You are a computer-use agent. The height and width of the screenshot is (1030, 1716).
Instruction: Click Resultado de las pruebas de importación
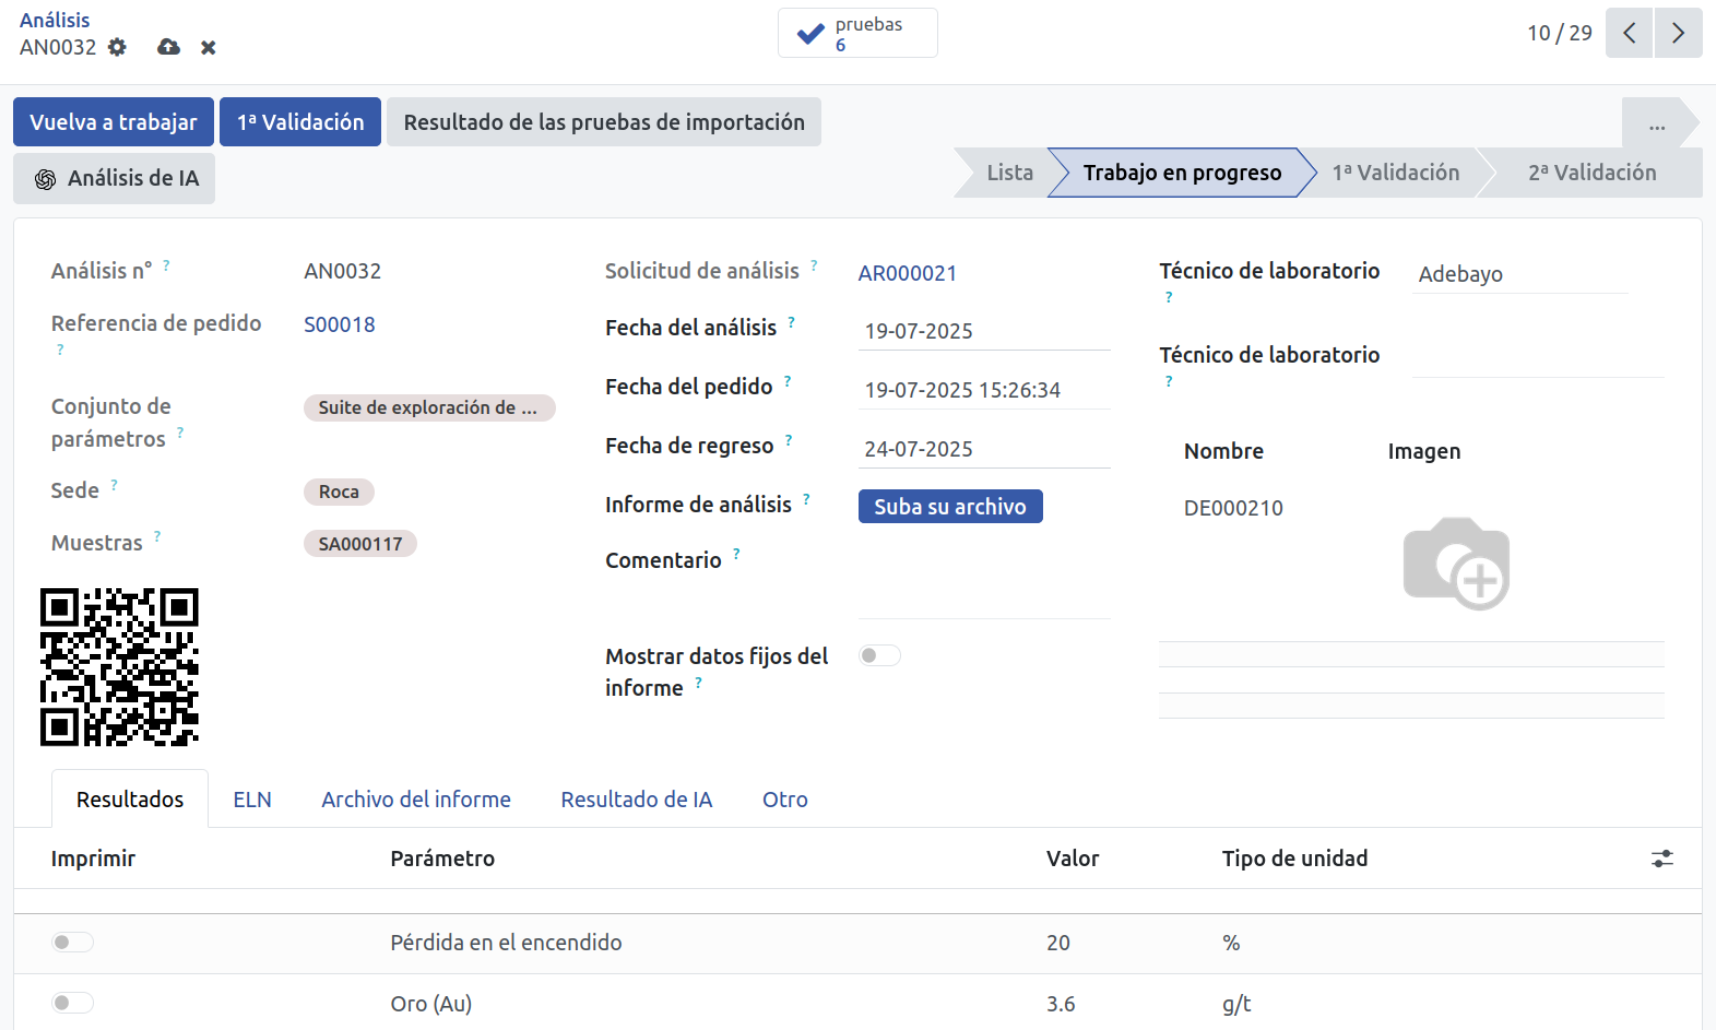pos(604,122)
